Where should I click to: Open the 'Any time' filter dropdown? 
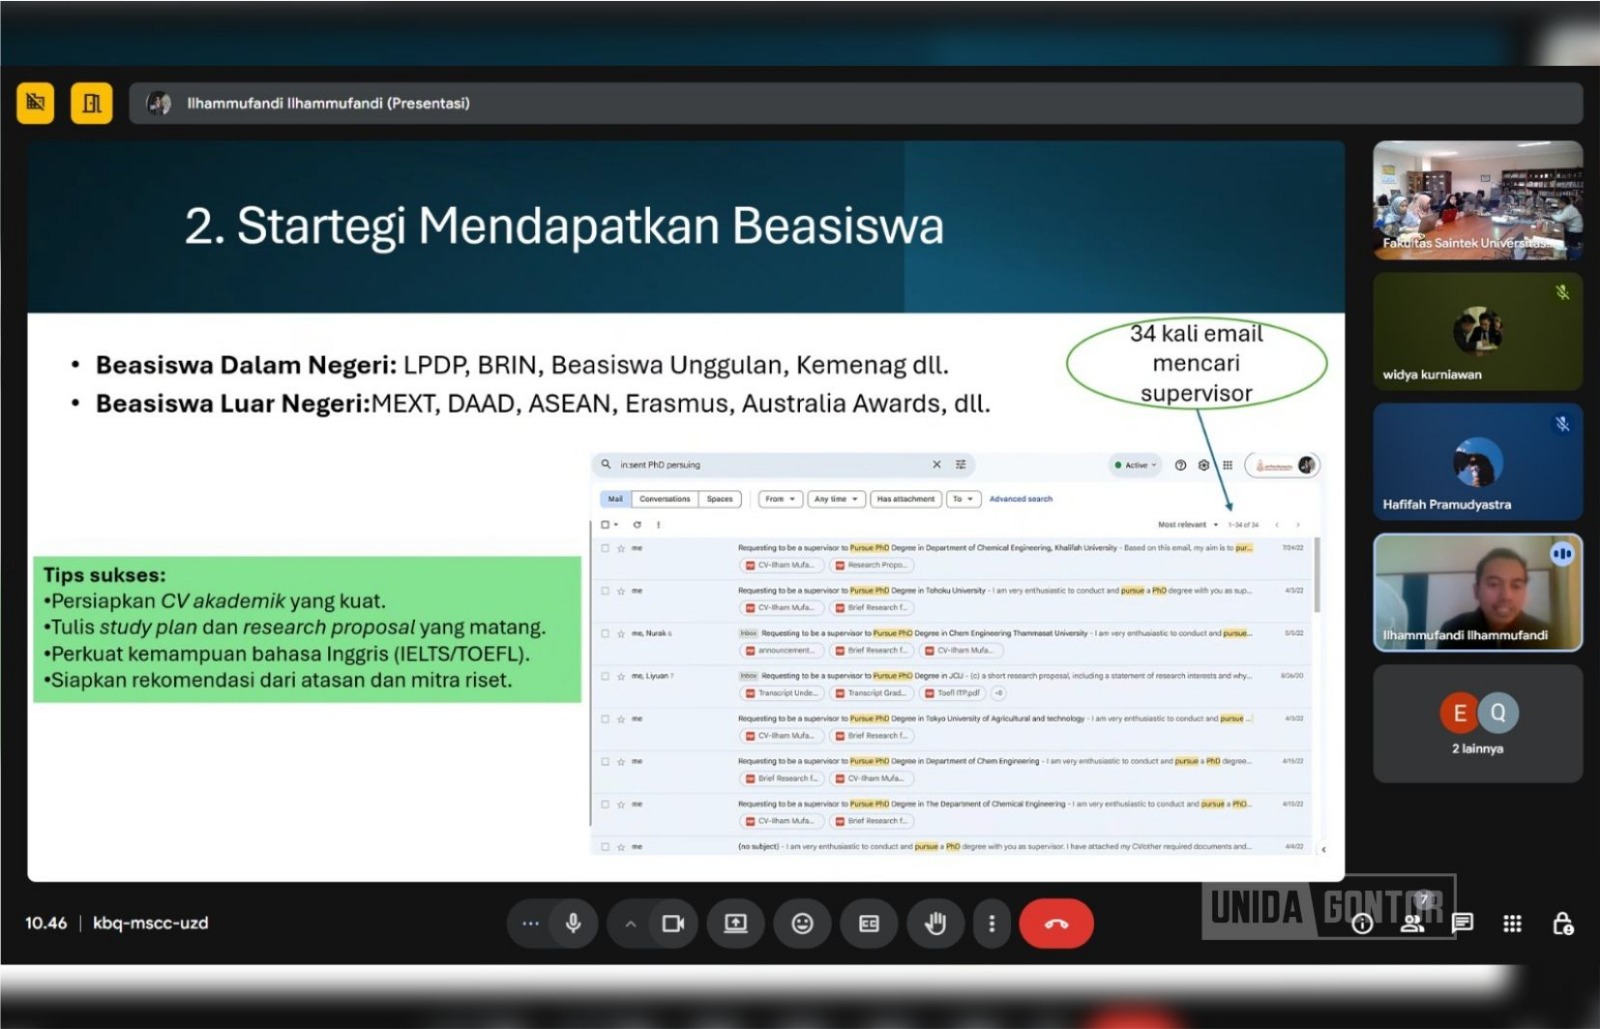click(837, 498)
